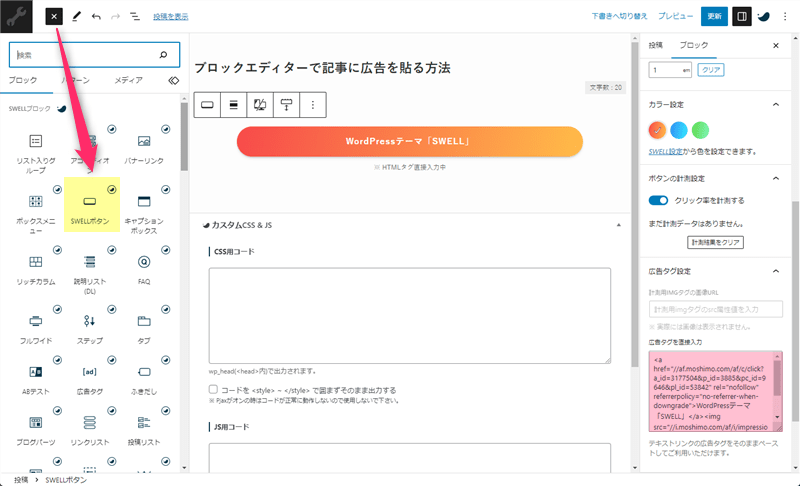Insert the ボックスメニュー block
Image resolution: width=800 pixels, height=486 pixels.
click(x=36, y=212)
